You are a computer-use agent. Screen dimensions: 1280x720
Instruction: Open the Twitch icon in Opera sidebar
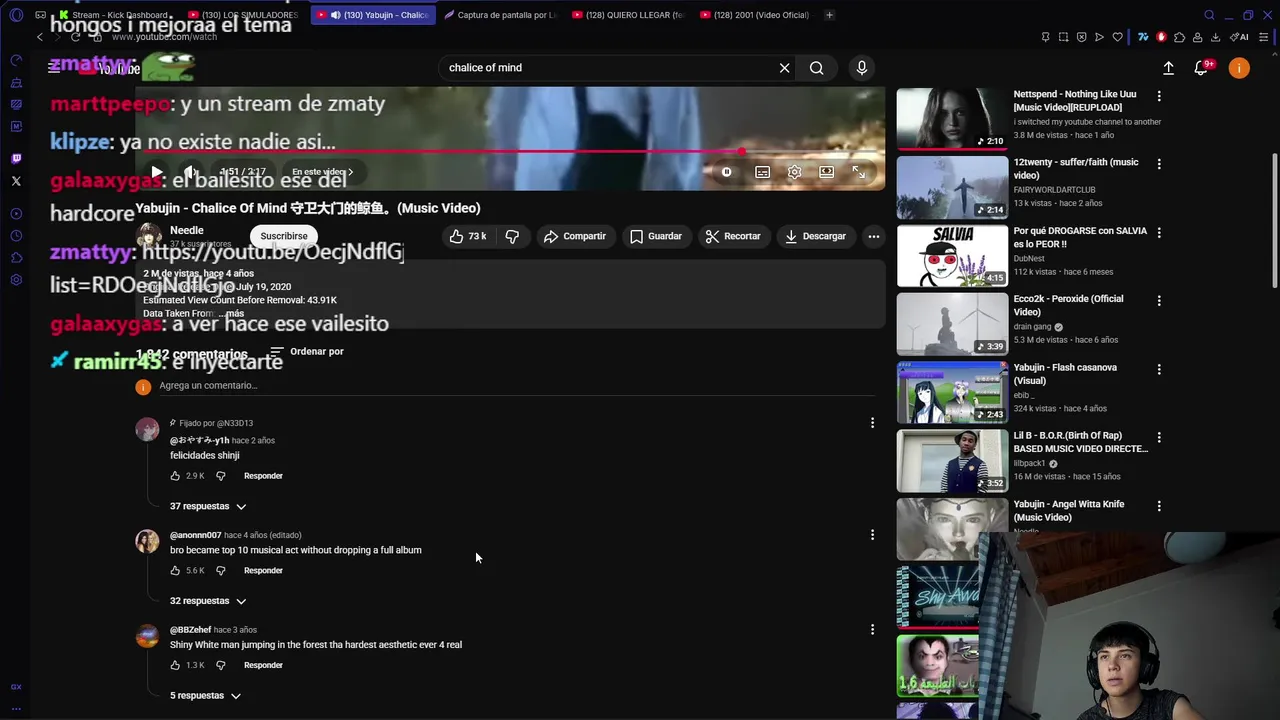point(16,158)
